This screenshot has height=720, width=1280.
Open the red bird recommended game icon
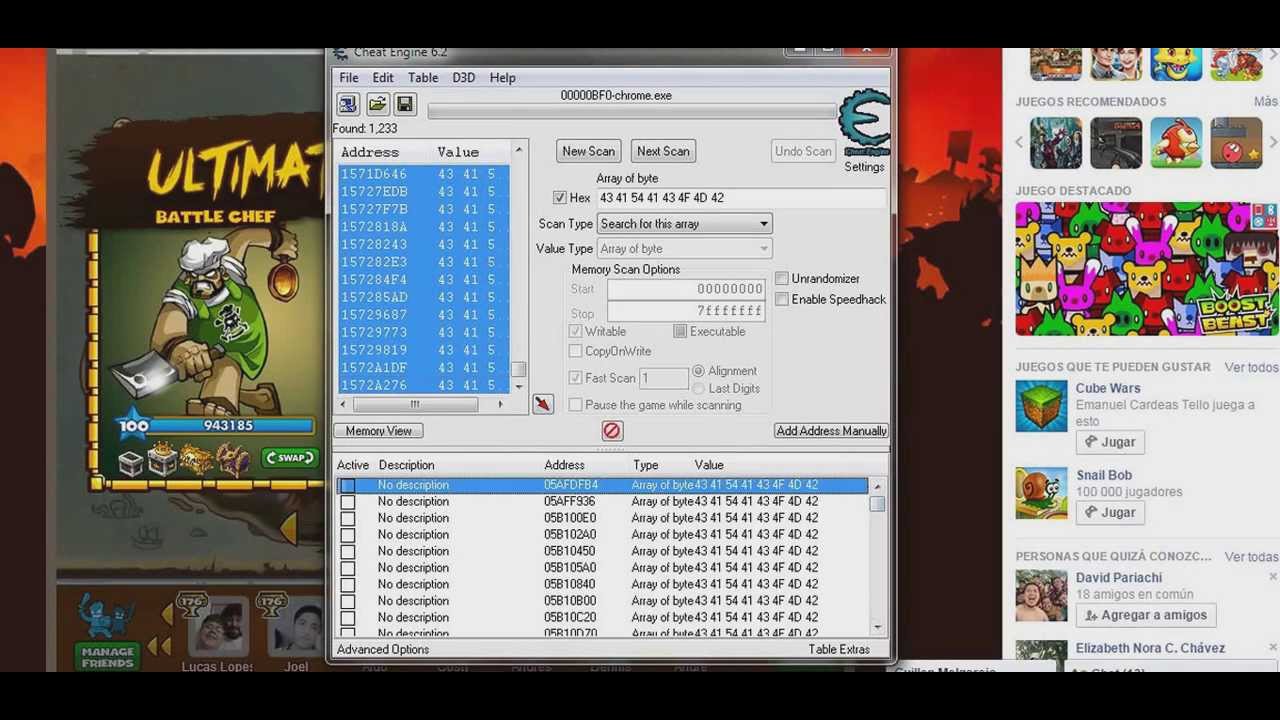[1176, 143]
